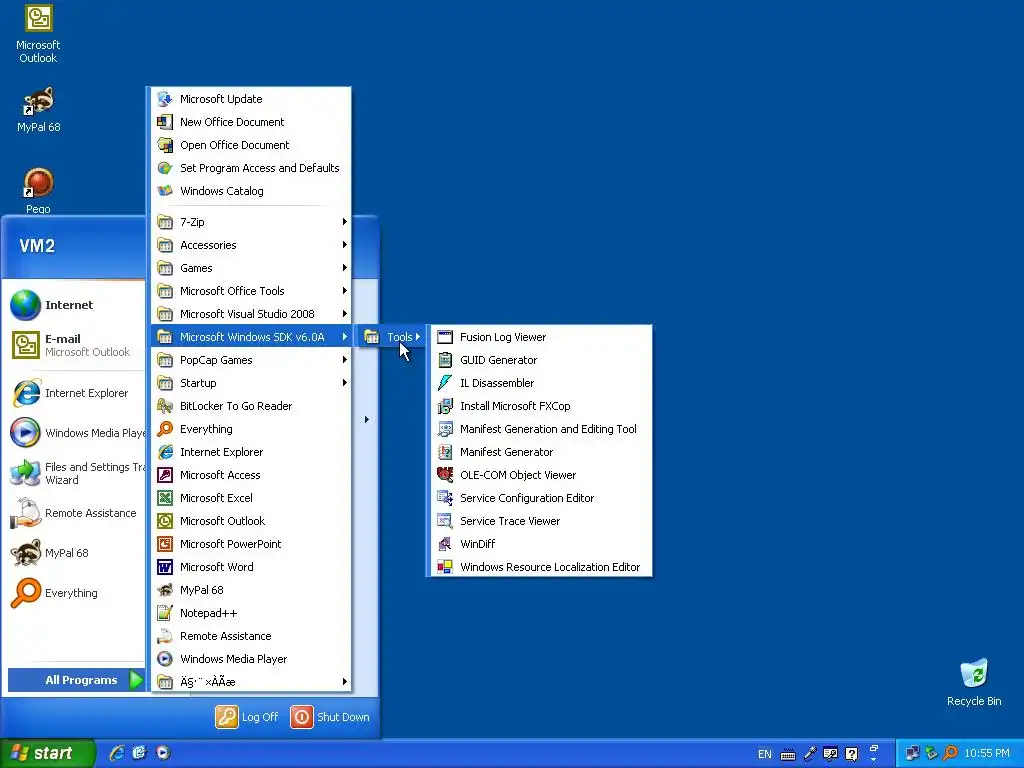The width and height of the screenshot is (1024, 768).
Task: Expand Microsoft Visual Studio 2008 submenu arrow
Action: click(344, 314)
